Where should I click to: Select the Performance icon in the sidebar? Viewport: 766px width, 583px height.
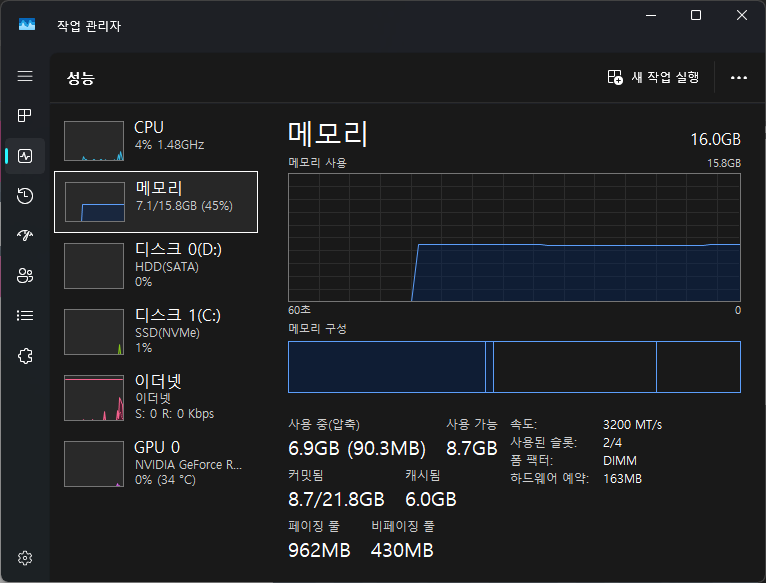point(25,156)
